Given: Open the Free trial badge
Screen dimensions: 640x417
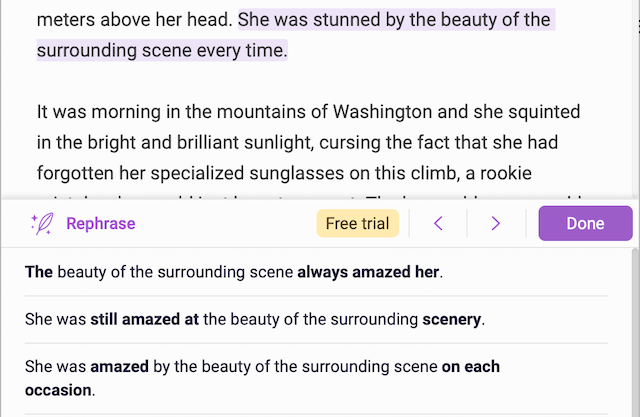Looking at the screenshot, I should [x=358, y=223].
